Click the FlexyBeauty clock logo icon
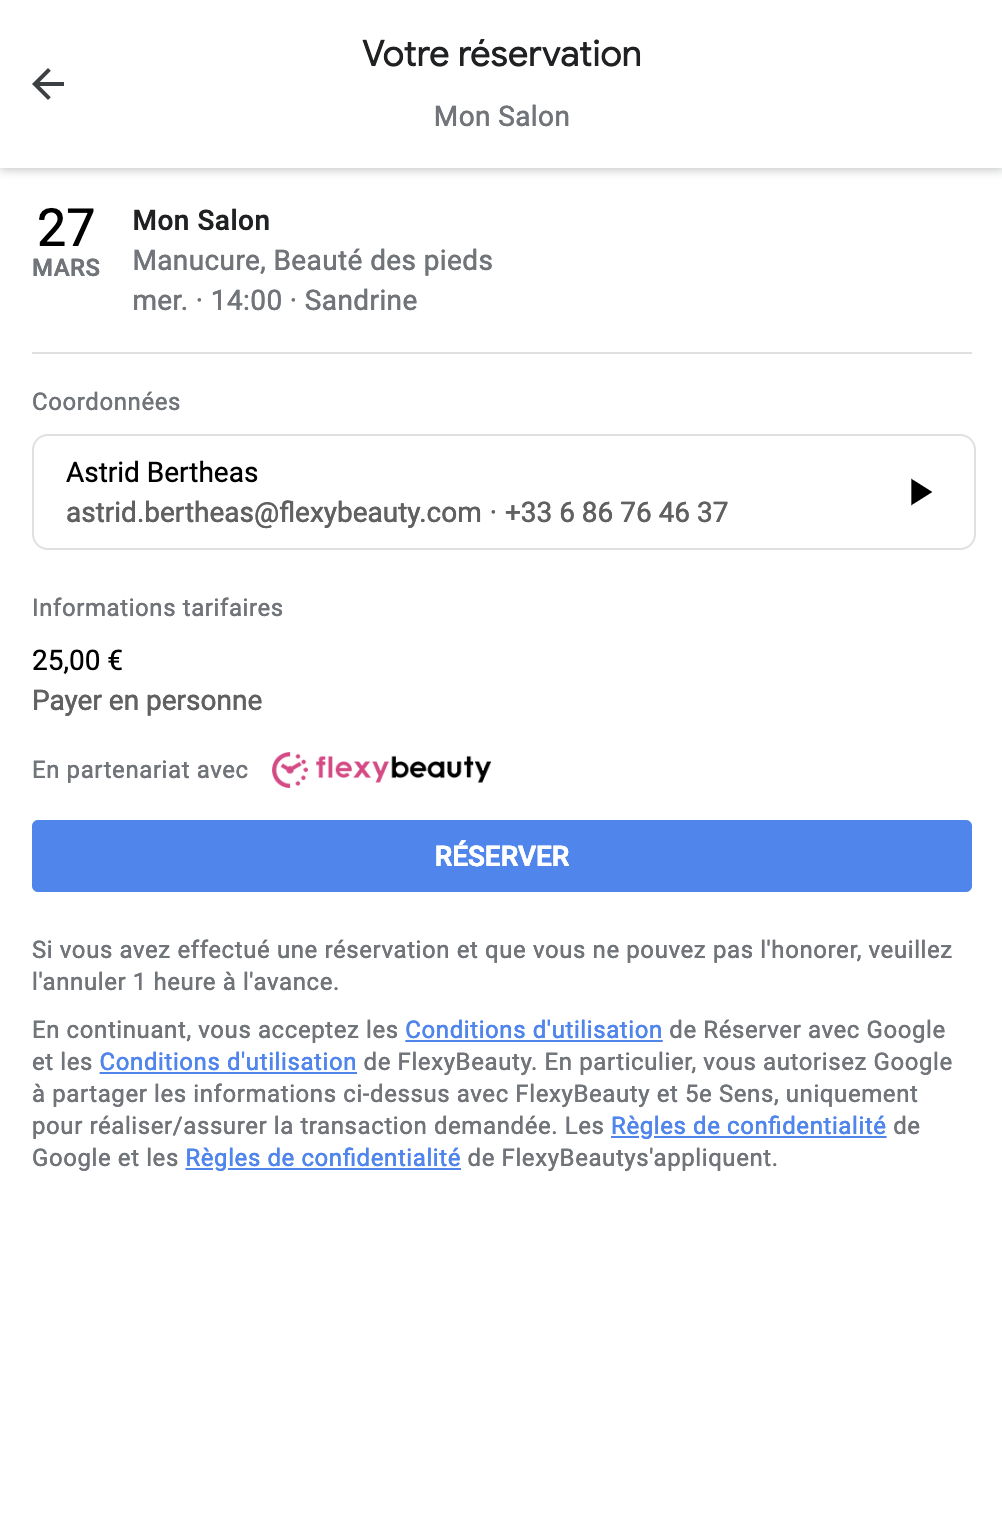 [x=290, y=769]
